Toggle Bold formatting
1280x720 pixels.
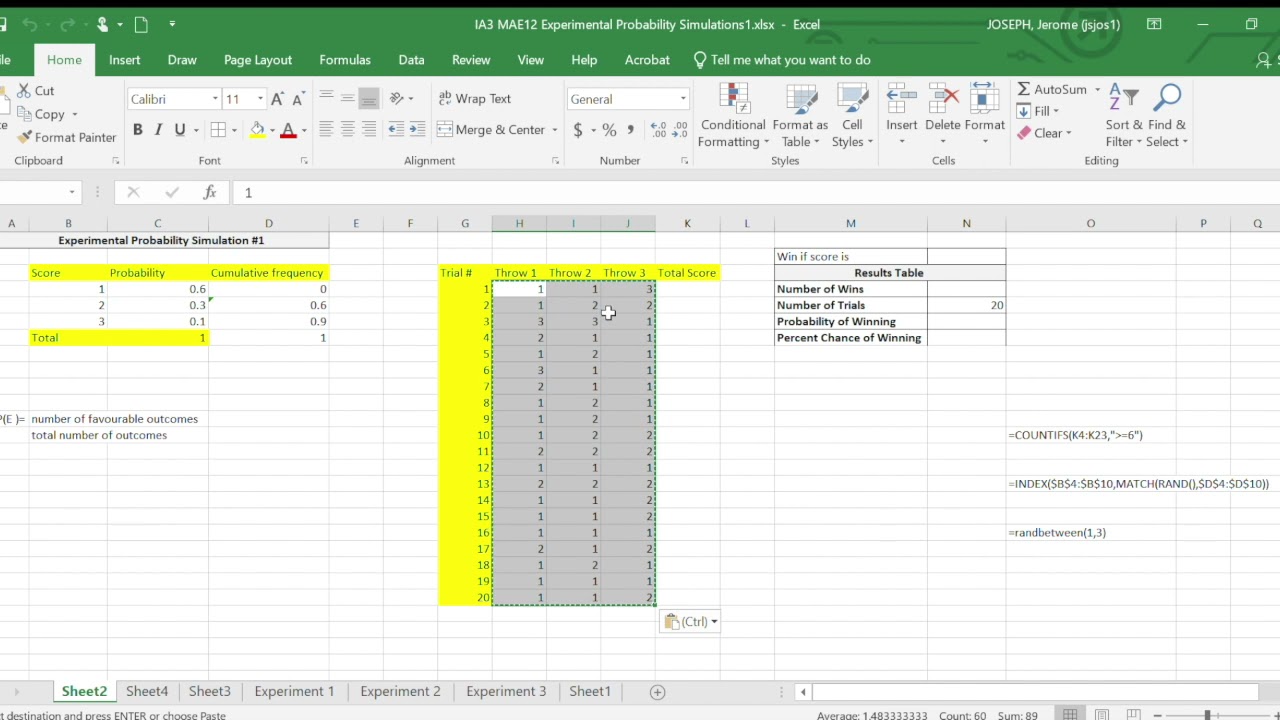[x=137, y=130]
